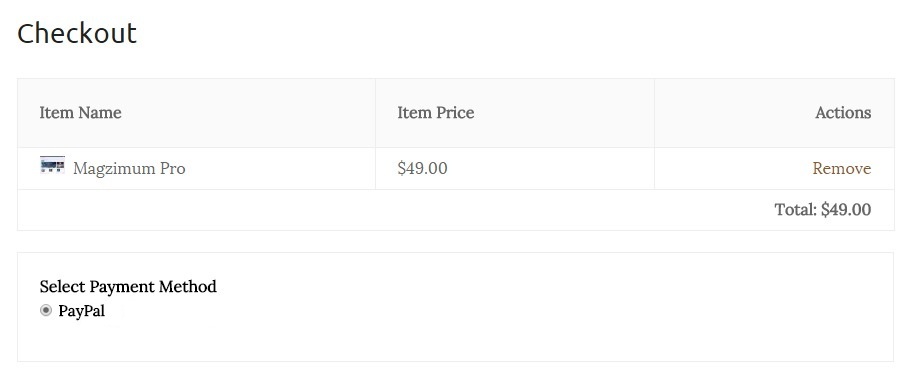The image size is (907, 374).
Task: Click the Actions column header
Action: click(x=843, y=112)
